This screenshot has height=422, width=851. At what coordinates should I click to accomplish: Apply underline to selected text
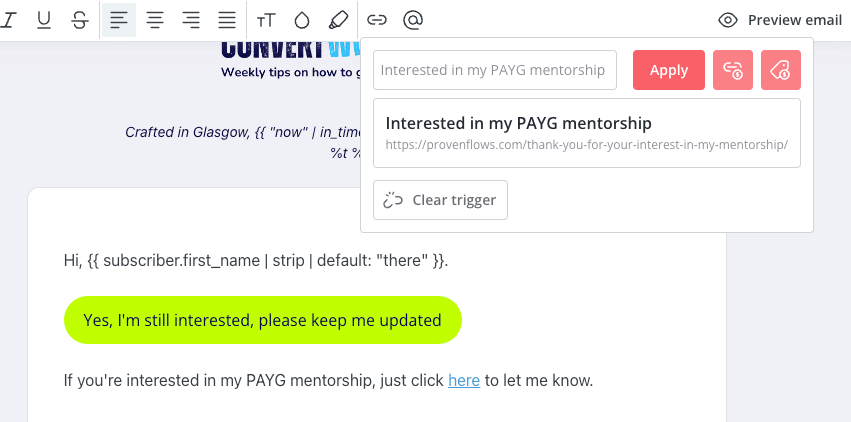click(44, 21)
